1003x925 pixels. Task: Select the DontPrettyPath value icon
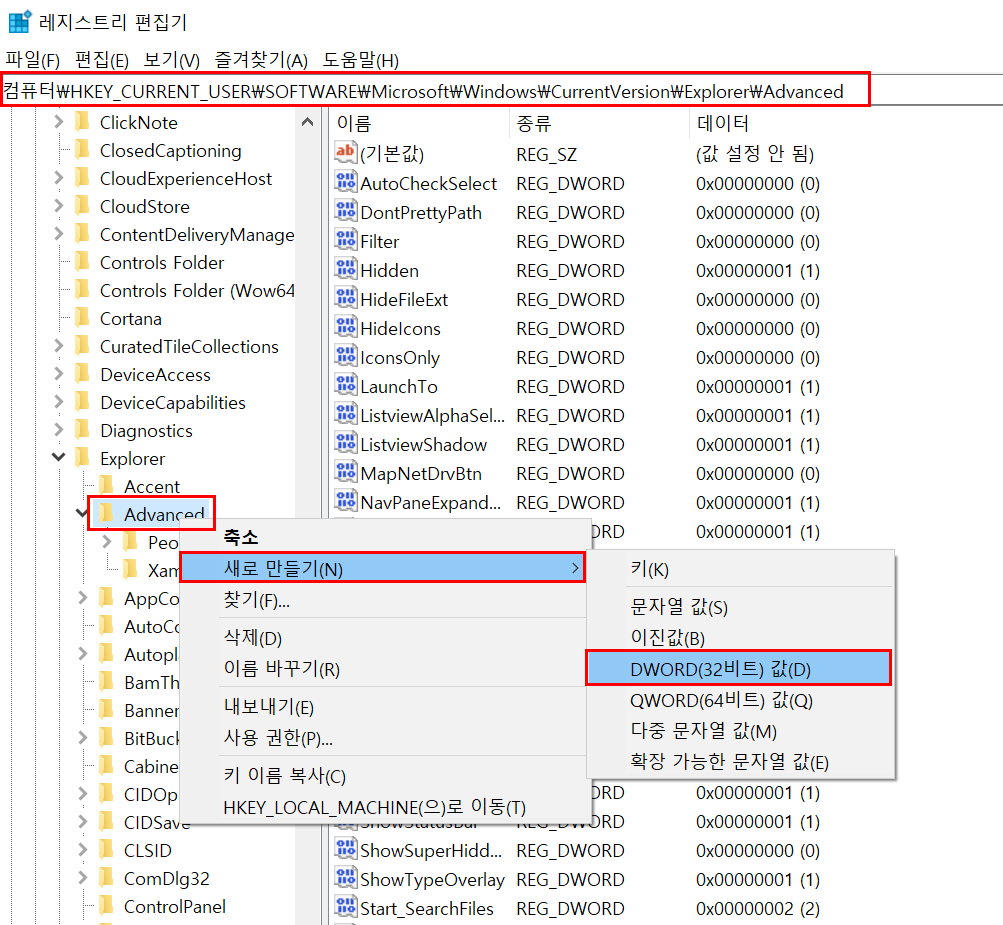tap(345, 211)
